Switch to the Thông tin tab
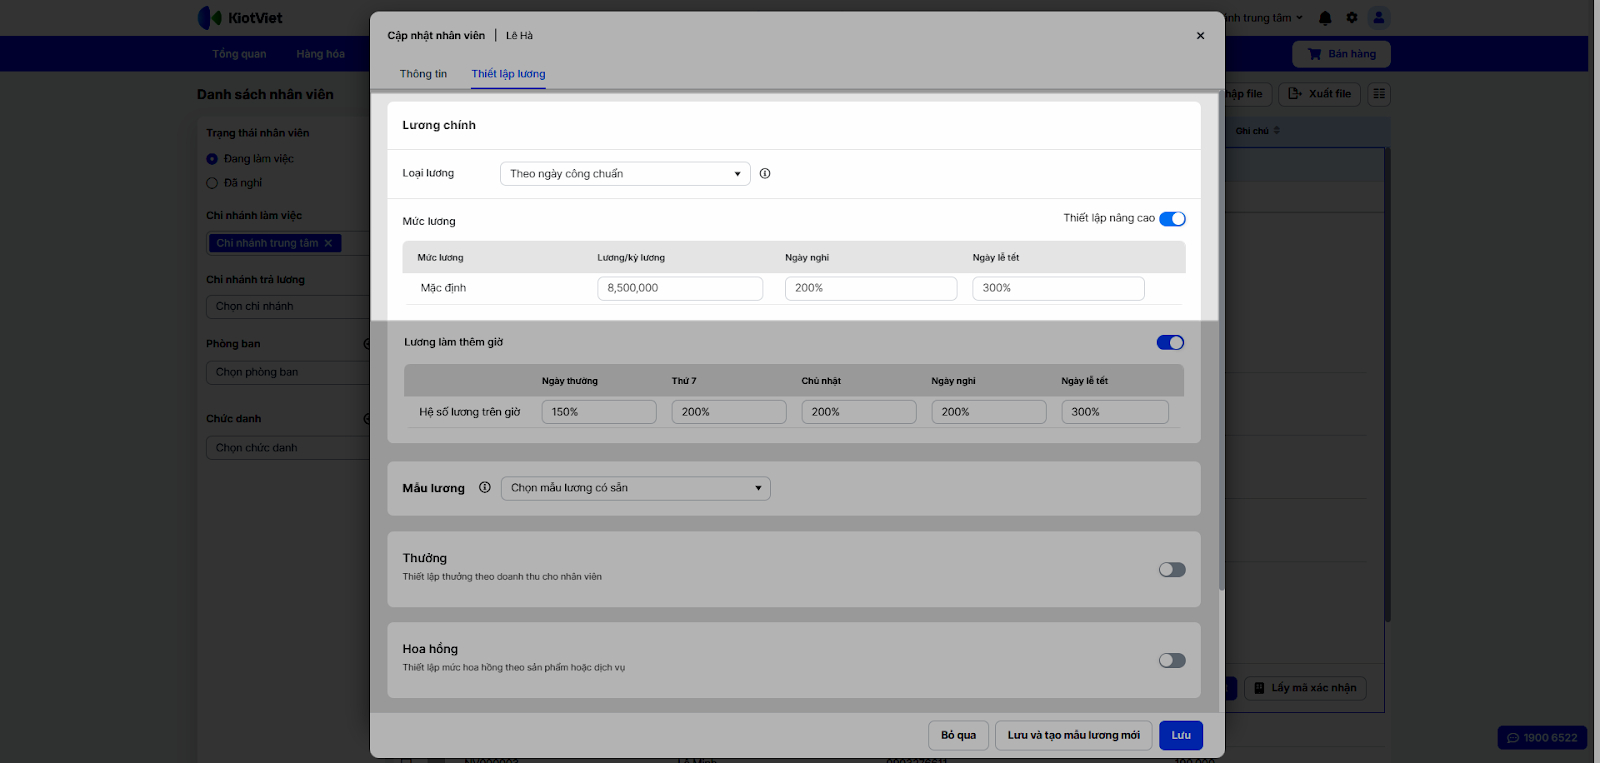This screenshot has width=1600, height=763. pos(423,74)
